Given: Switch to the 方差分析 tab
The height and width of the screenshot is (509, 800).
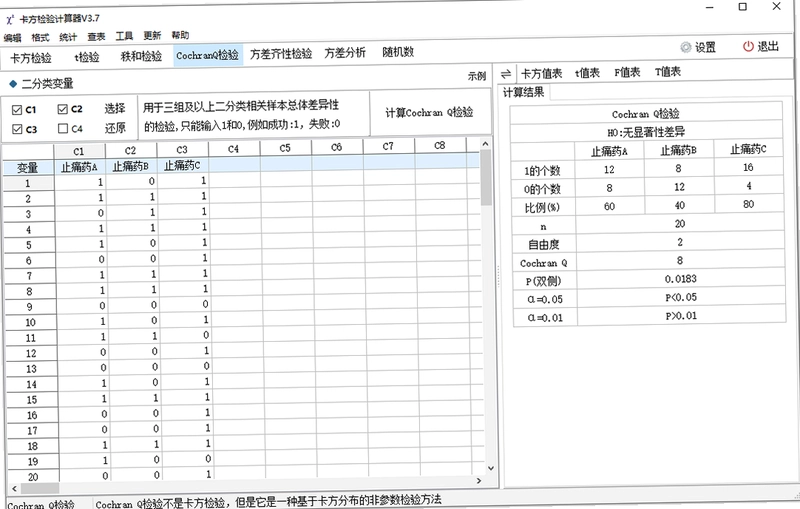Looking at the screenshot, I should (345, 53).
